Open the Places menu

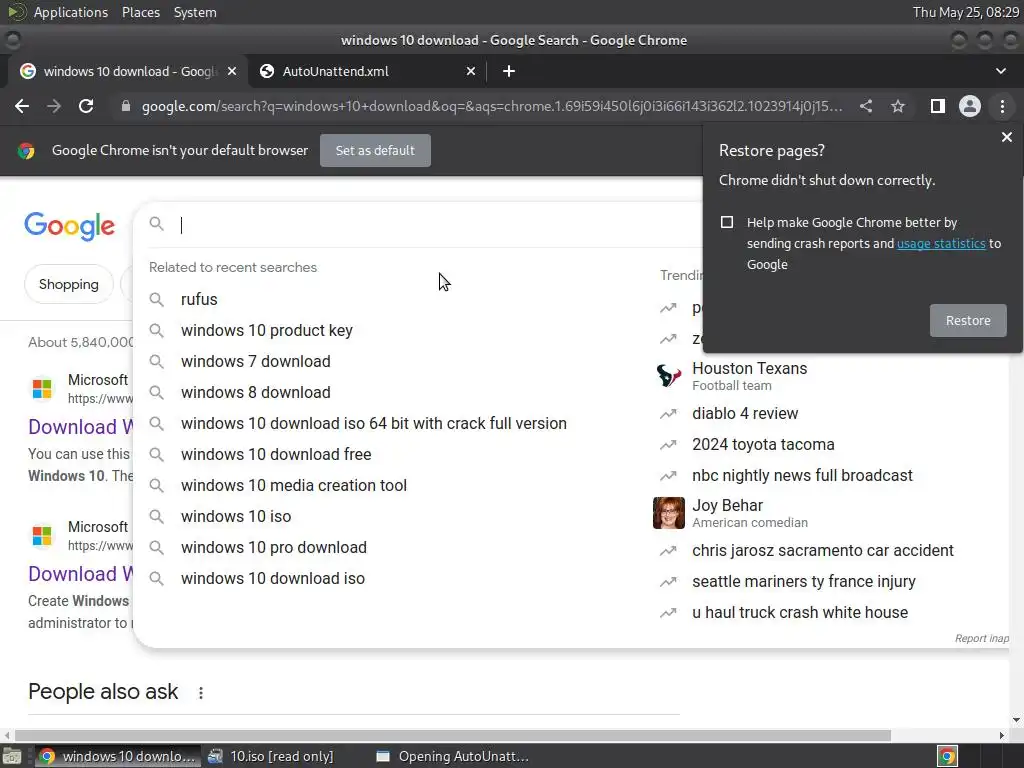click(140, 12)
